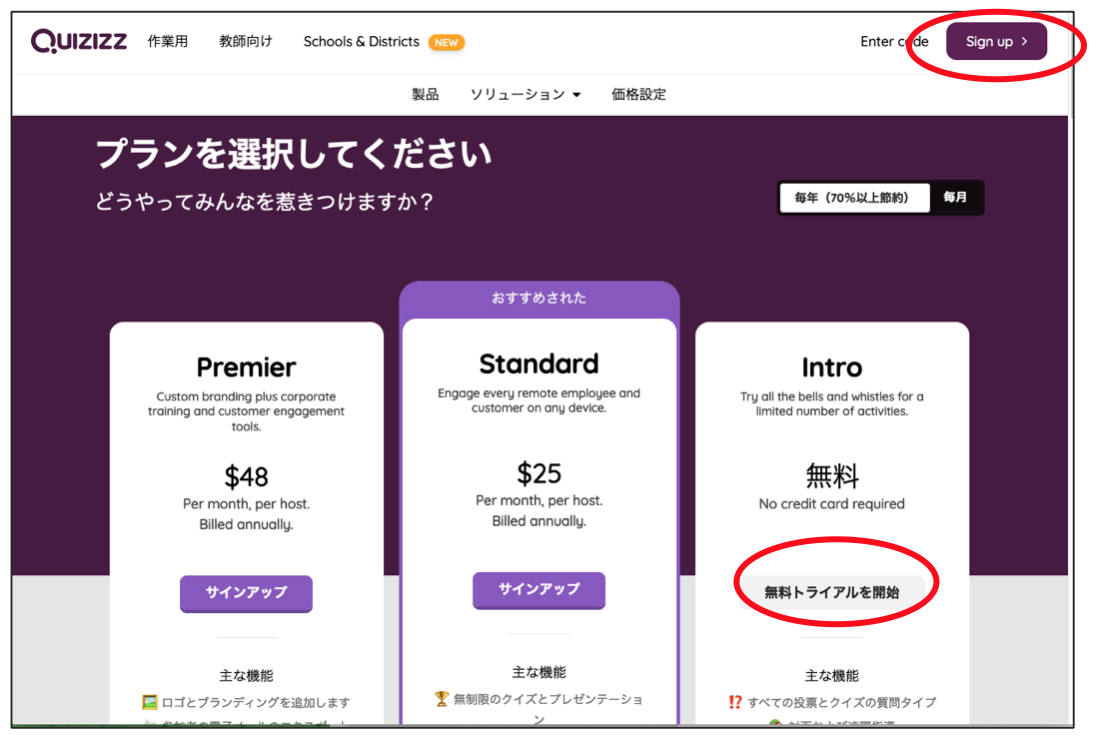
Task: Click the orange NEW badge
Action: tap(446, 42)
